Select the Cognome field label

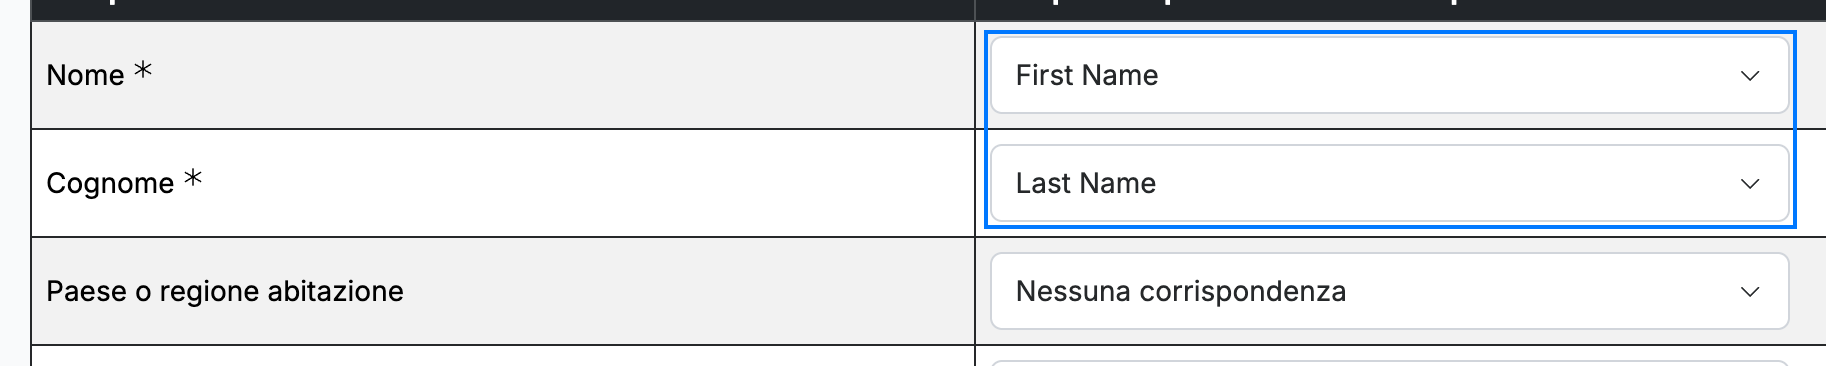(110, 184)
